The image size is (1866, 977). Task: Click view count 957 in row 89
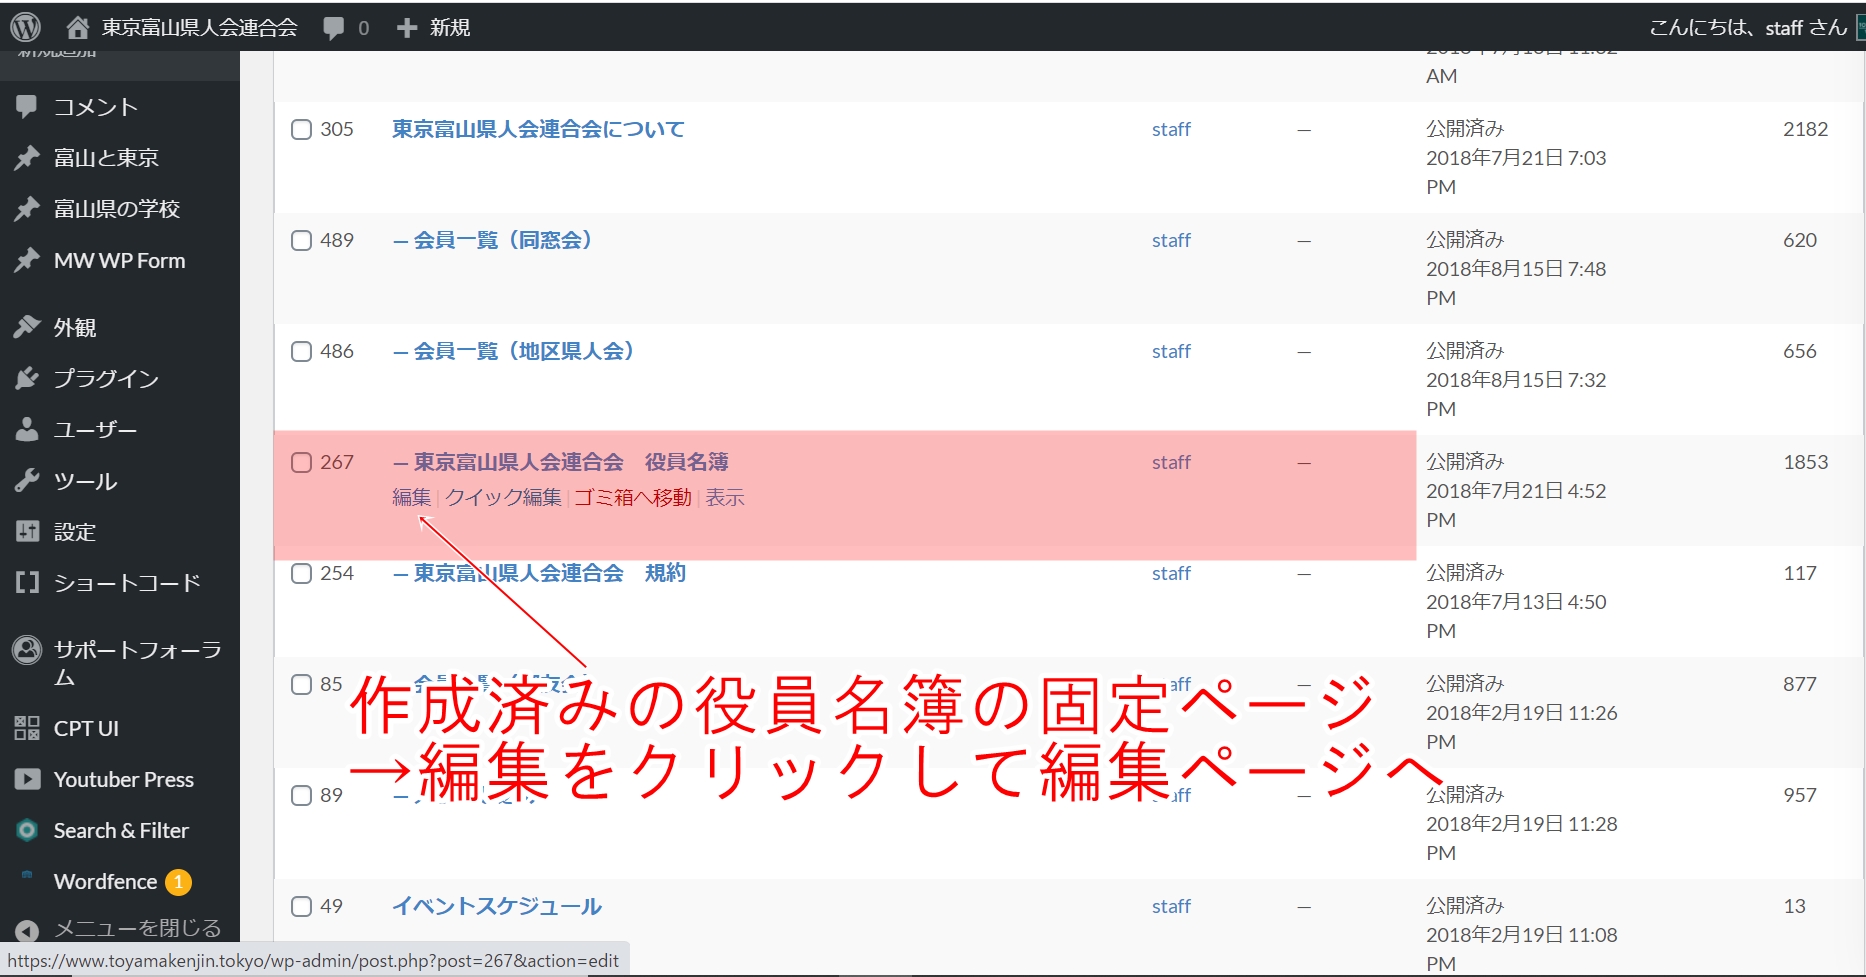1800,795
